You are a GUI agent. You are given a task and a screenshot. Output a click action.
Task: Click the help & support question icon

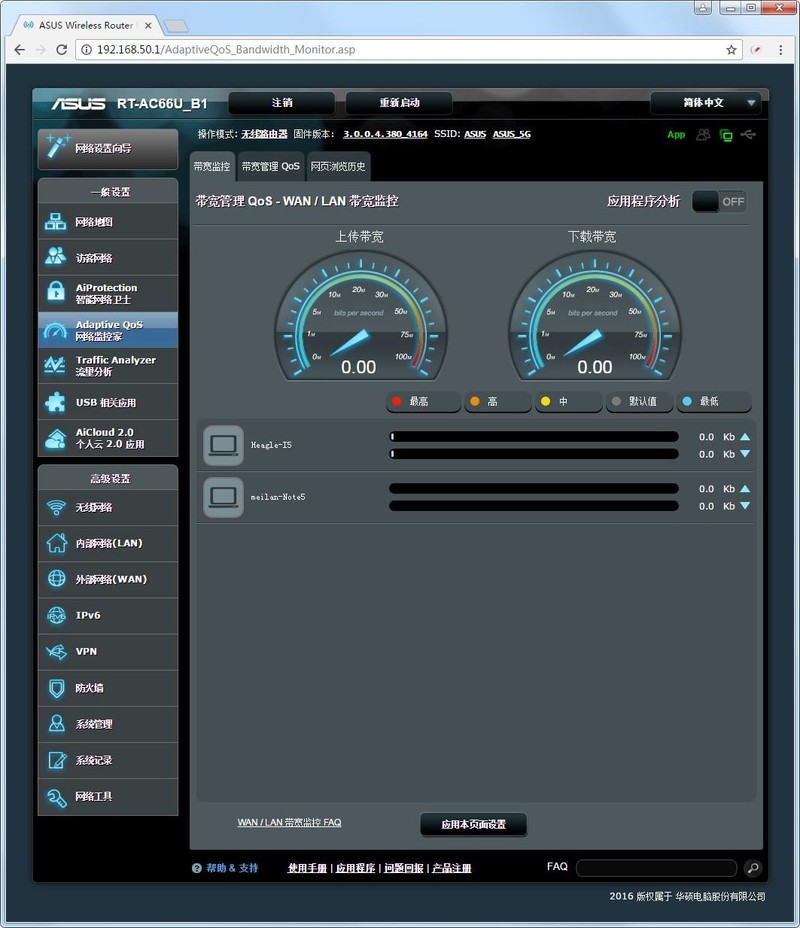point(196,868)
